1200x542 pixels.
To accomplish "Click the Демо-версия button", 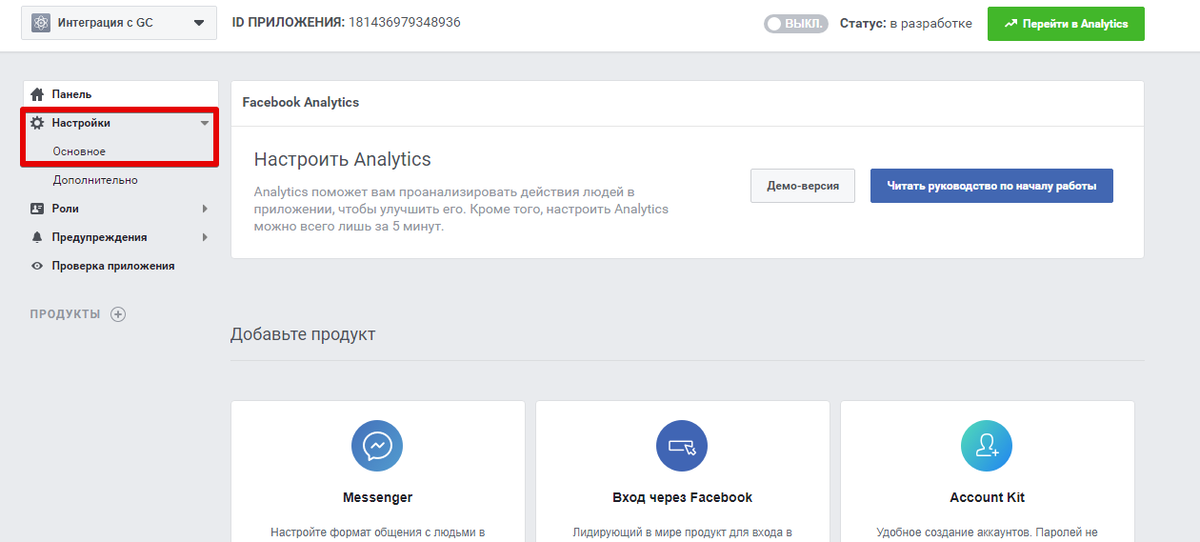I will click(803, 186).
